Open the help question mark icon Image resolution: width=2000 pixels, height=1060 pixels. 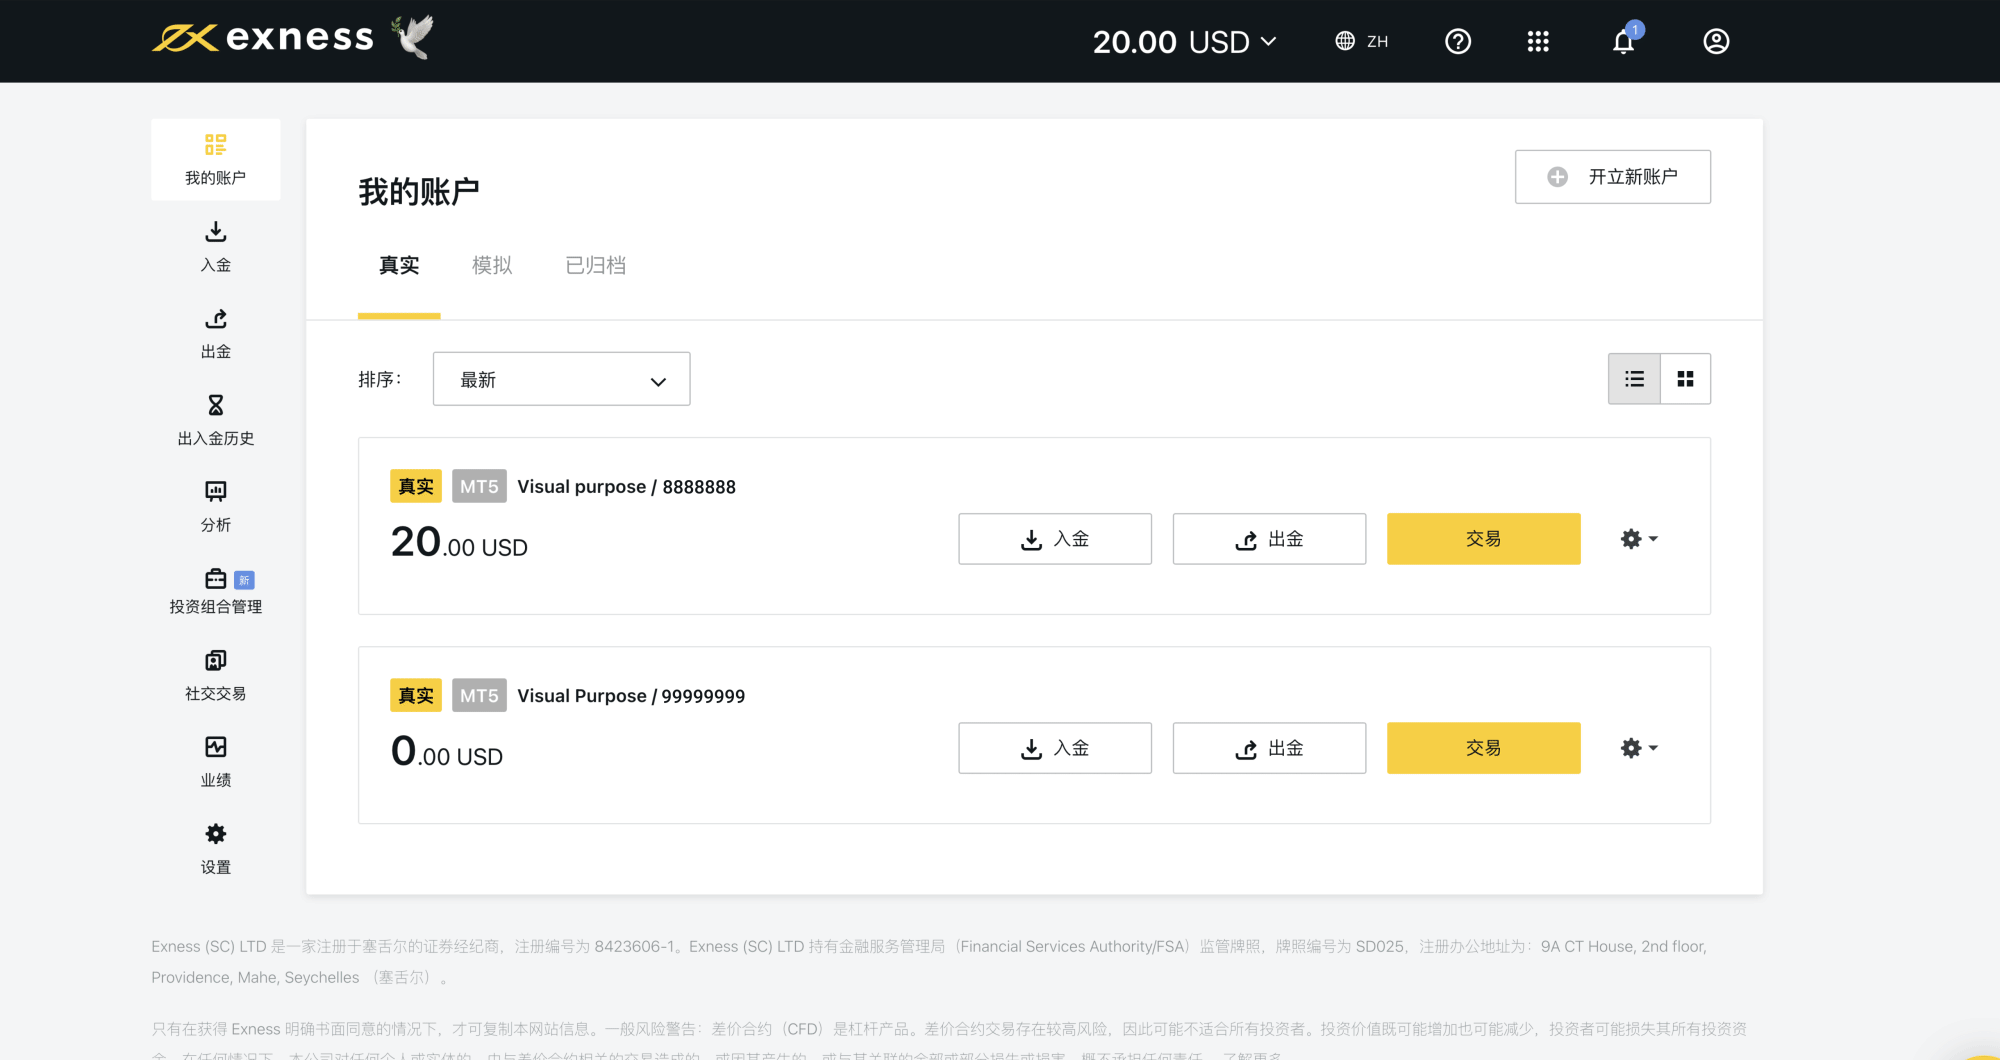[x=1458, y=42]
